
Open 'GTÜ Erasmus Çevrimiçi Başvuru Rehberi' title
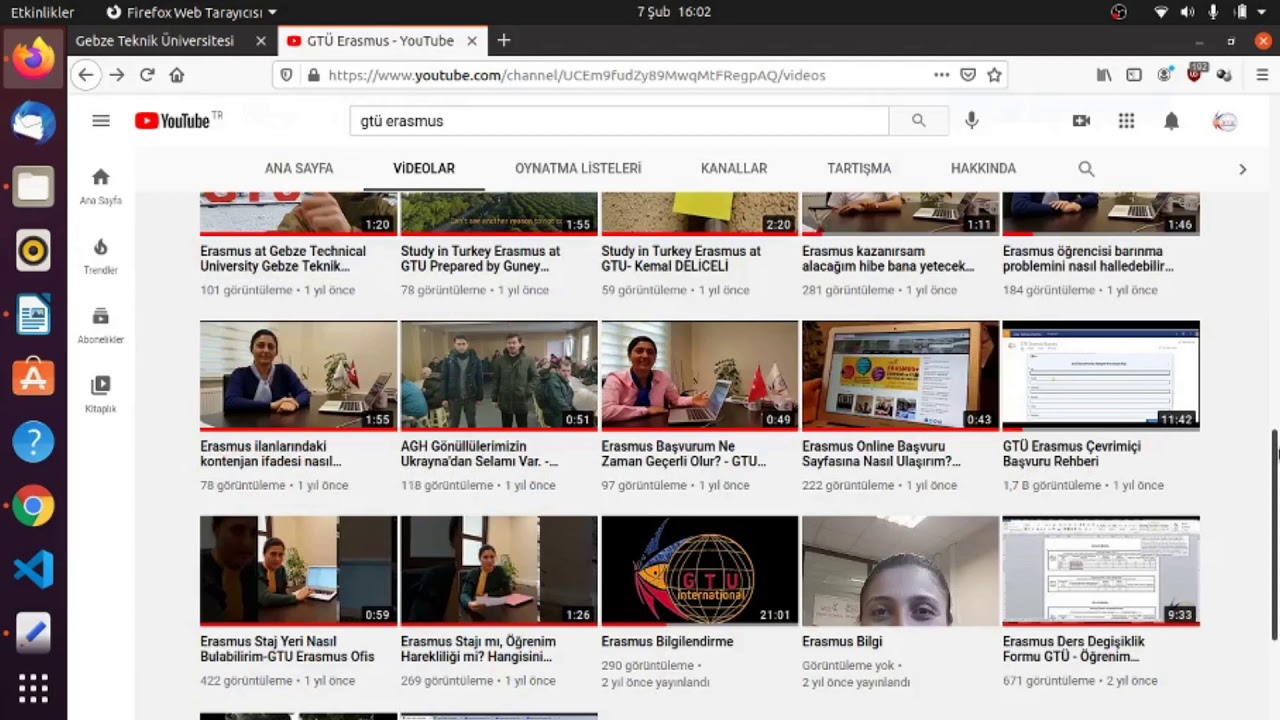[x=1072, y=454]
